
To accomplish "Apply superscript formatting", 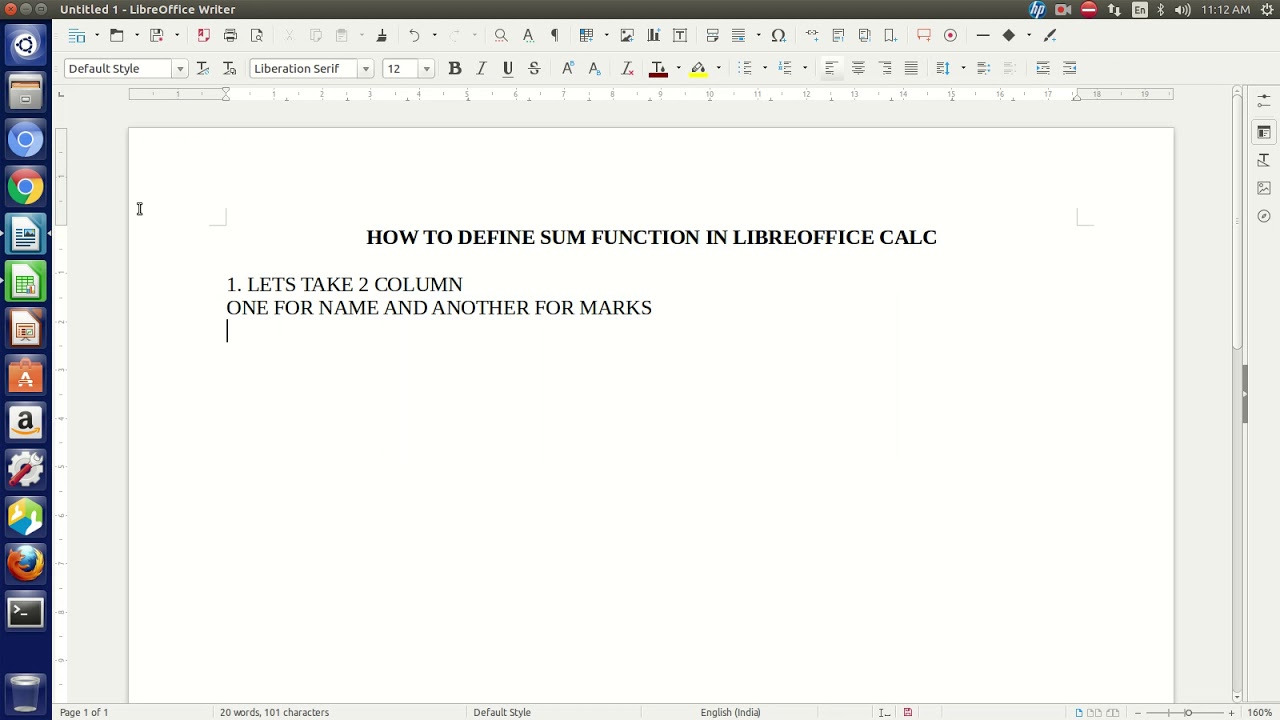I will tap(567, 68).
